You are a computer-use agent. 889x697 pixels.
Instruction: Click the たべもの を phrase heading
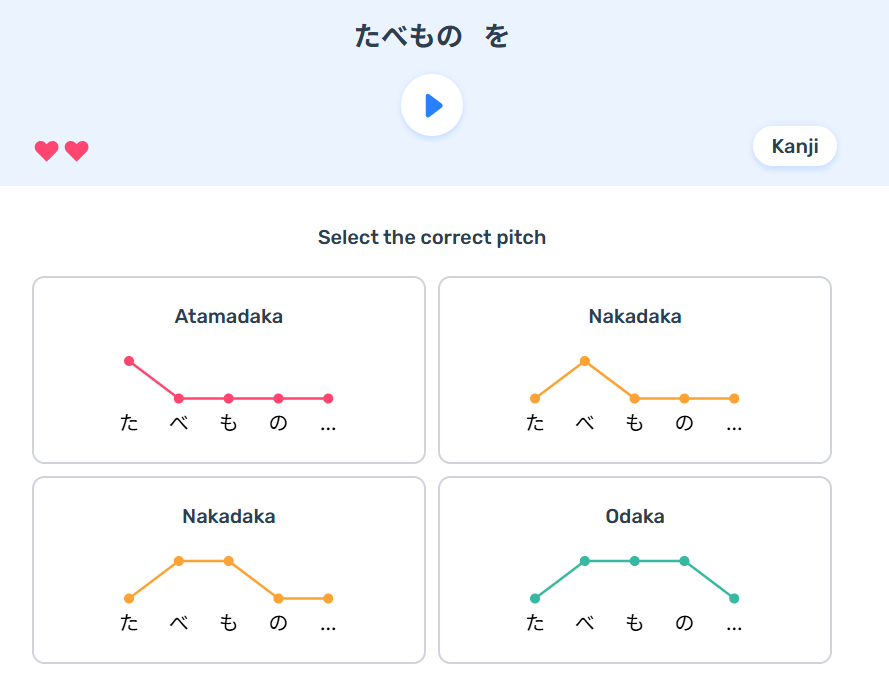432,37
